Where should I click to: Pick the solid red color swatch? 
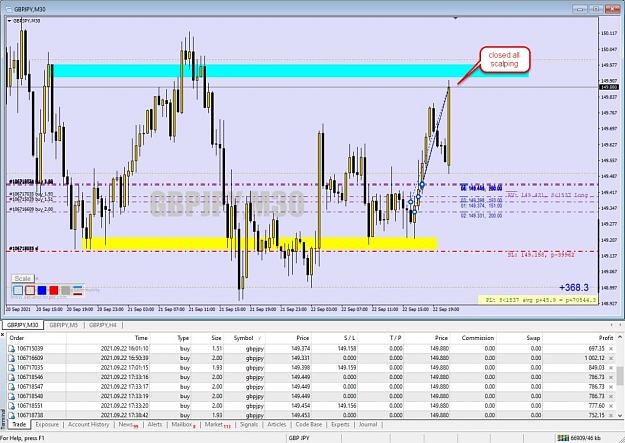[x=54, y=290]
